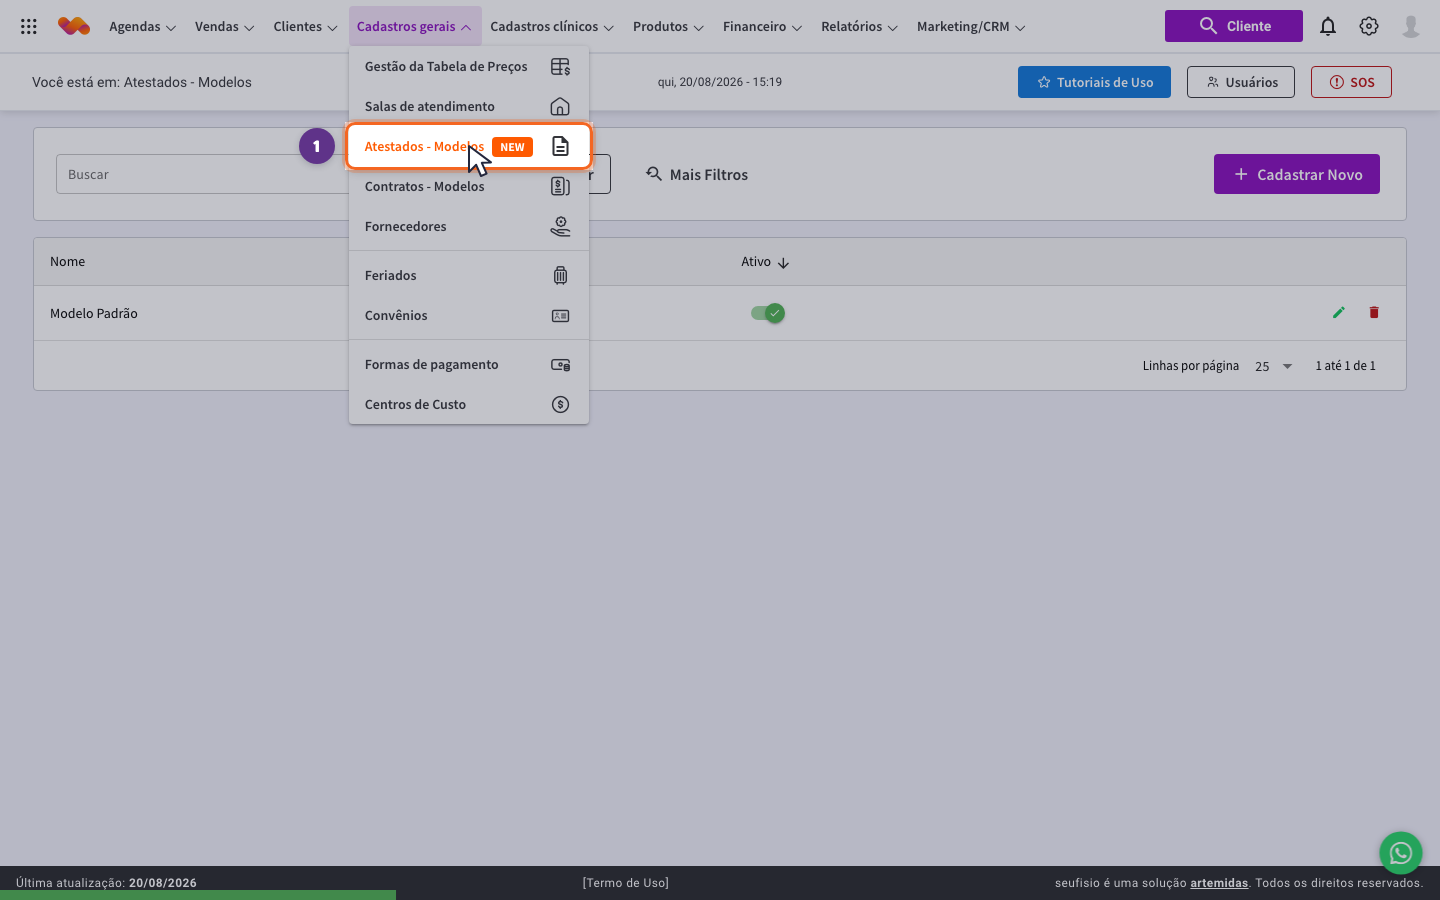Image resolution: width=1440 pixels, height=900 pixels.
Task: Click the seufisio logo icon
Action: (x=74, y=27)
